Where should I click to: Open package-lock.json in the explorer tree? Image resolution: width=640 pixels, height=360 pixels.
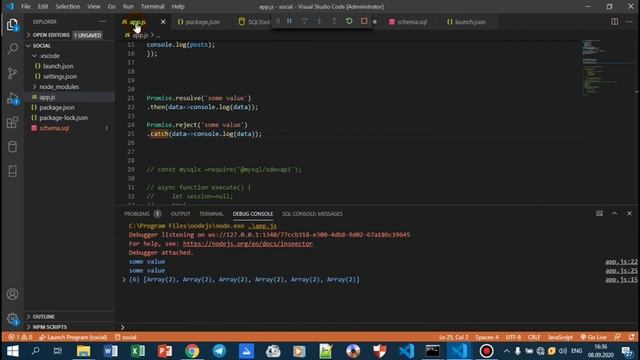(63, 118)
